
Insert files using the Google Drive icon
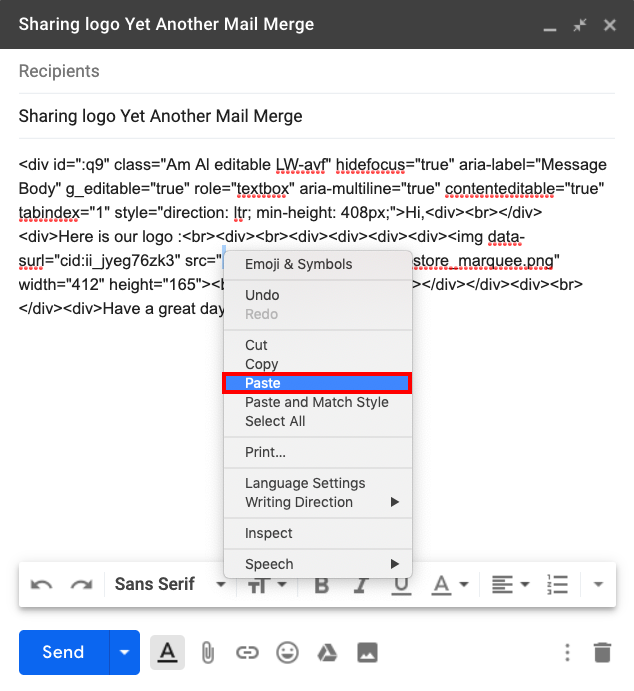[x=327, y=653]
